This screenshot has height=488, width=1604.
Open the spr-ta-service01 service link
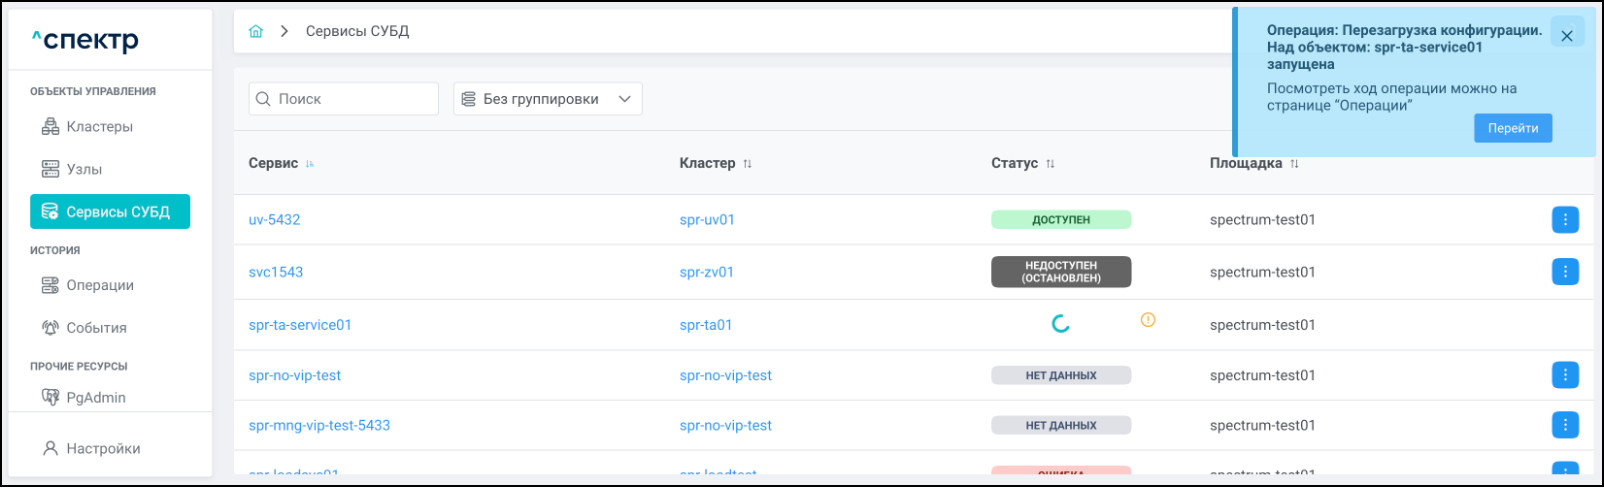tap(300, 325)
